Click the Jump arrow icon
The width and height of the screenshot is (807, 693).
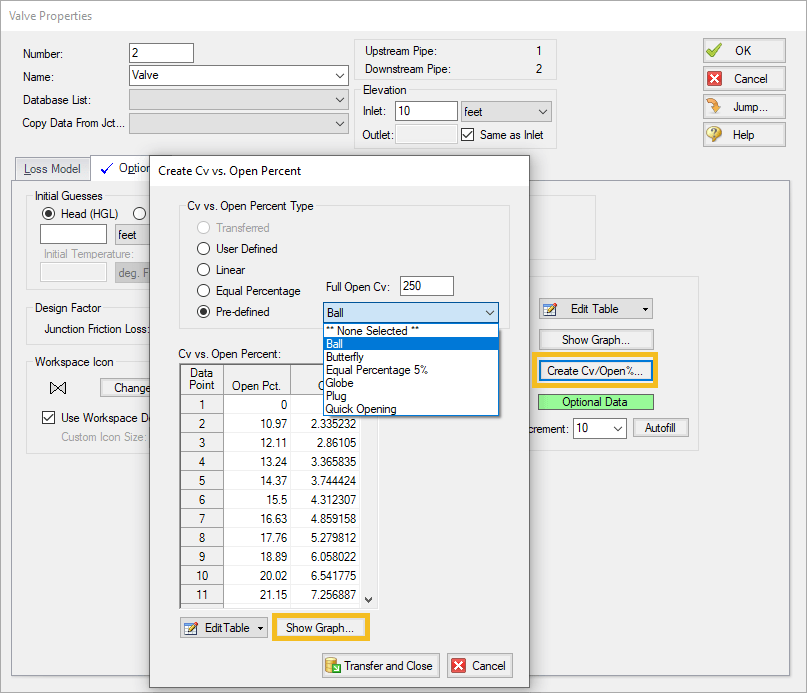[714, 107]
